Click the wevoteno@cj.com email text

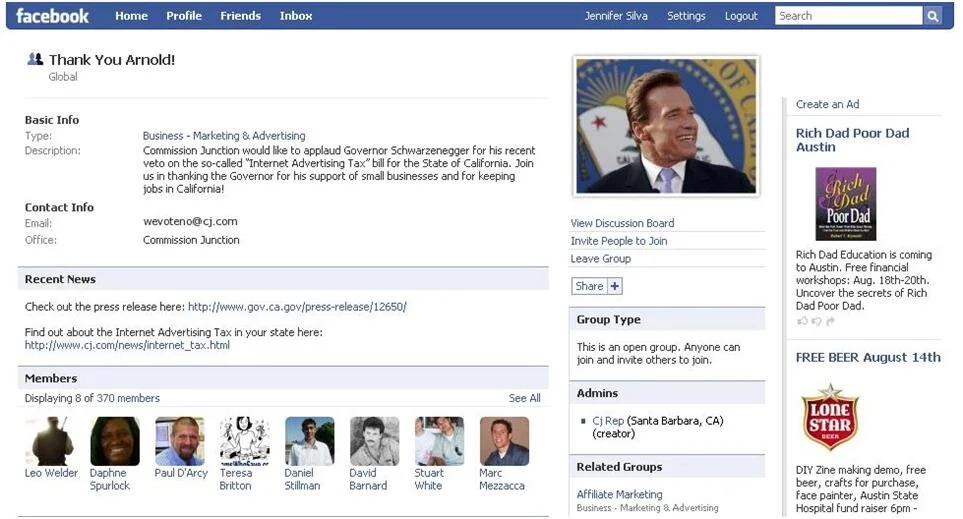click(190, 222)
